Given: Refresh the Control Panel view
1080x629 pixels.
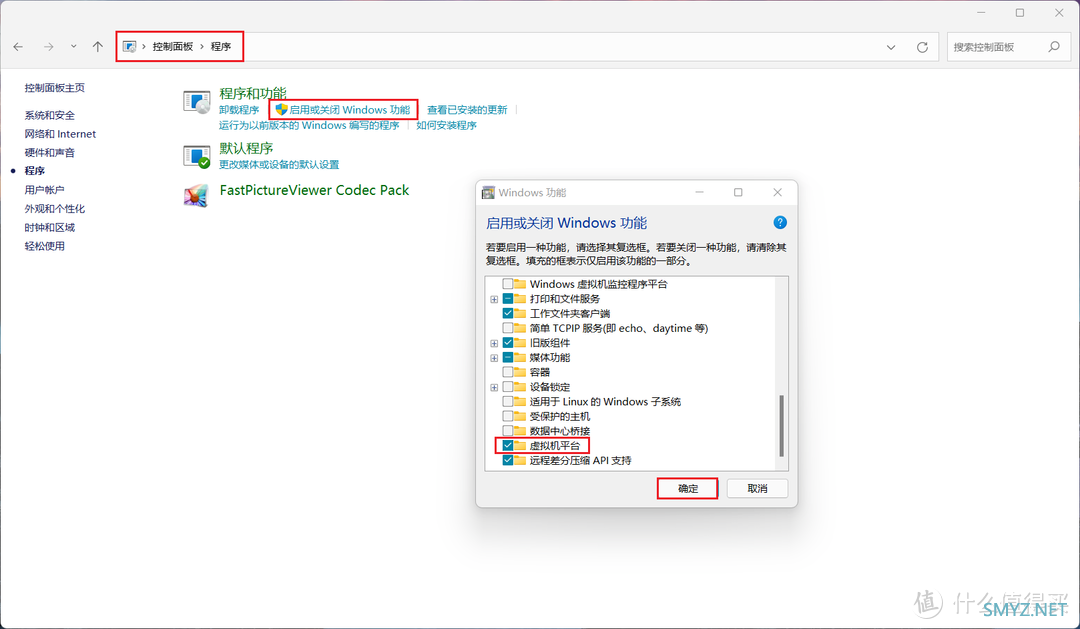Looking at the screenshot, I should pos(922,48).
